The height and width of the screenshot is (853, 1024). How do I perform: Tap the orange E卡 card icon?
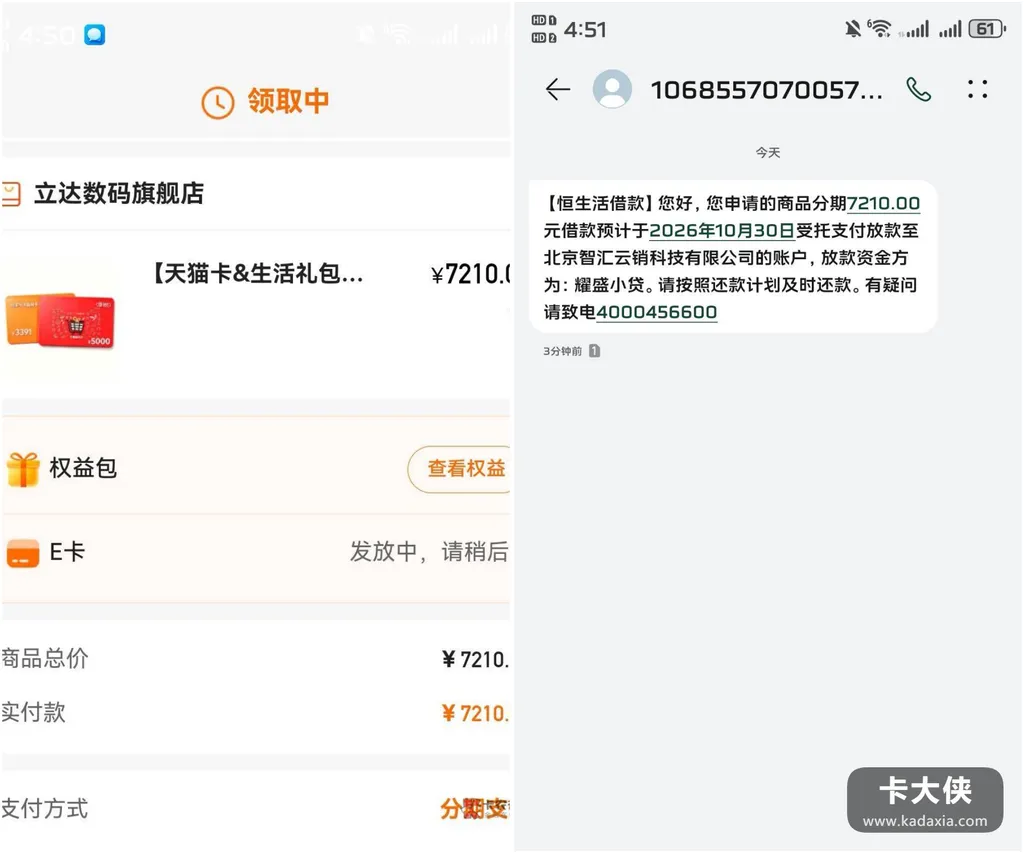(23, 553)
